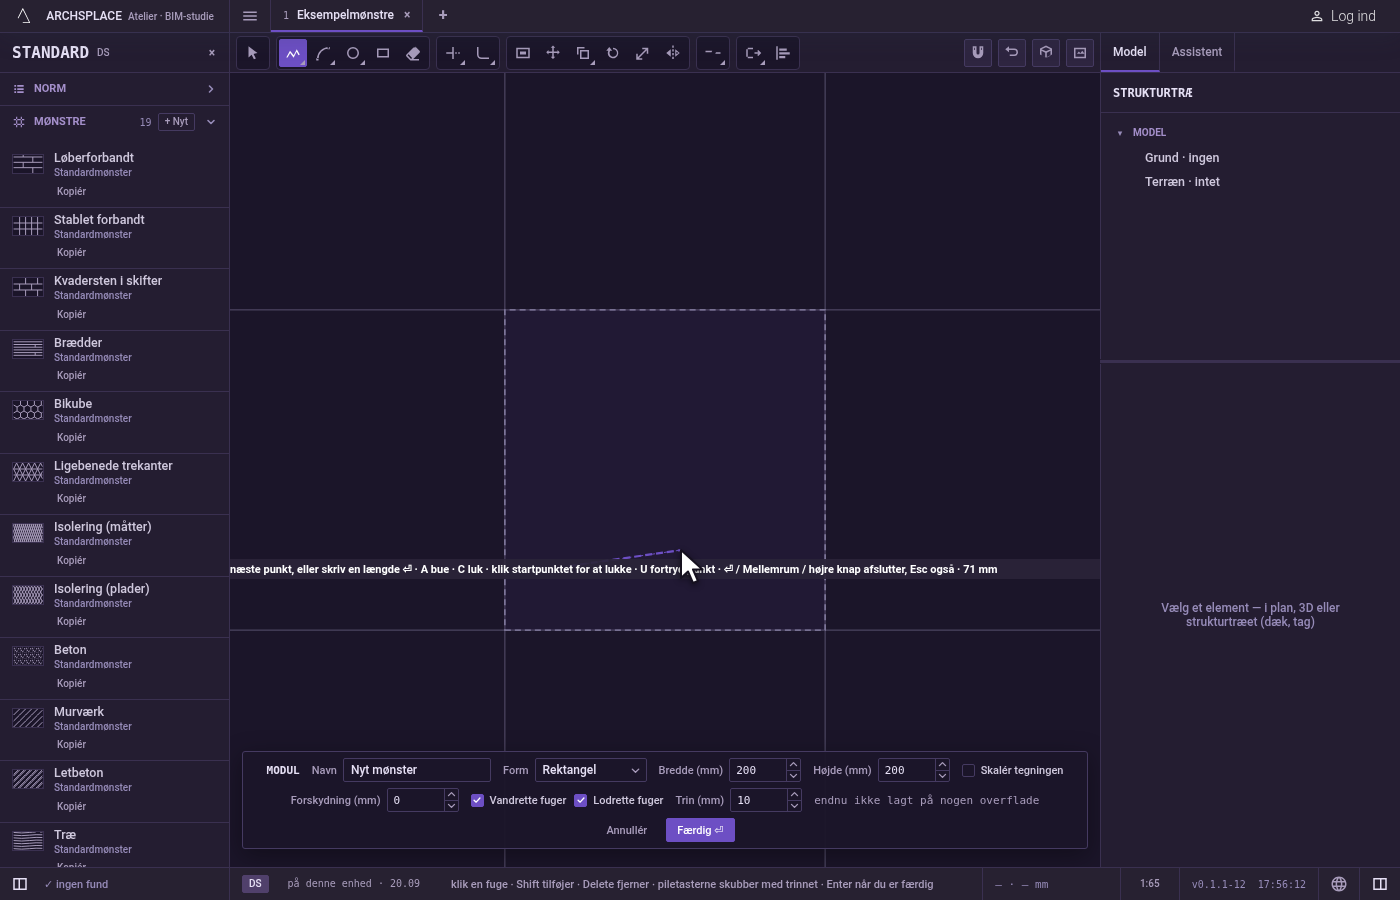Viewport: 1400px width, 900px height.
Task: Expand the NORM section chevron
Action: (x=211, y=89)
